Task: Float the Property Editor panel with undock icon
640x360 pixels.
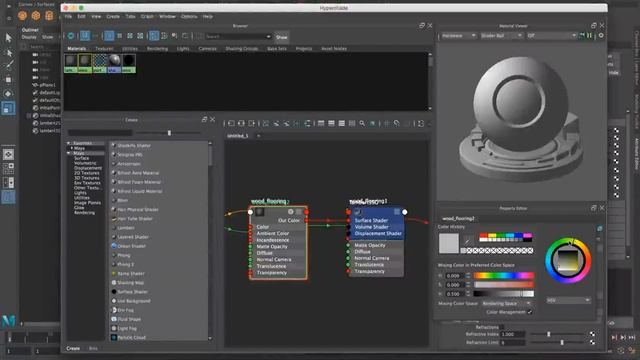Action: click(x=593, y=208)
